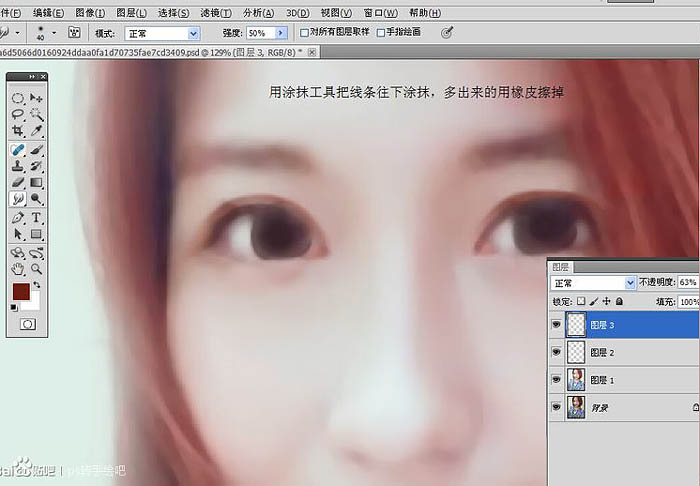This screenshot has height=486, width=700.
Task: Select the Gradient tool
Action: [36, 183]
